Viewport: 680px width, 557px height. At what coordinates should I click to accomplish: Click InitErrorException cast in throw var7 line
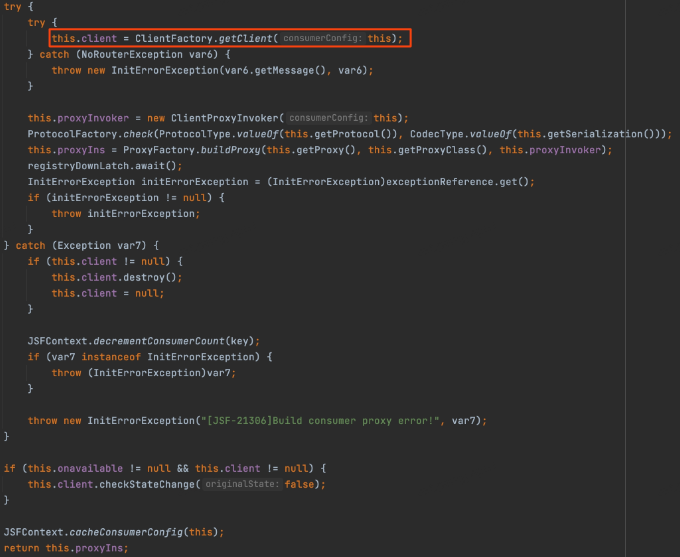coord(147,373)
